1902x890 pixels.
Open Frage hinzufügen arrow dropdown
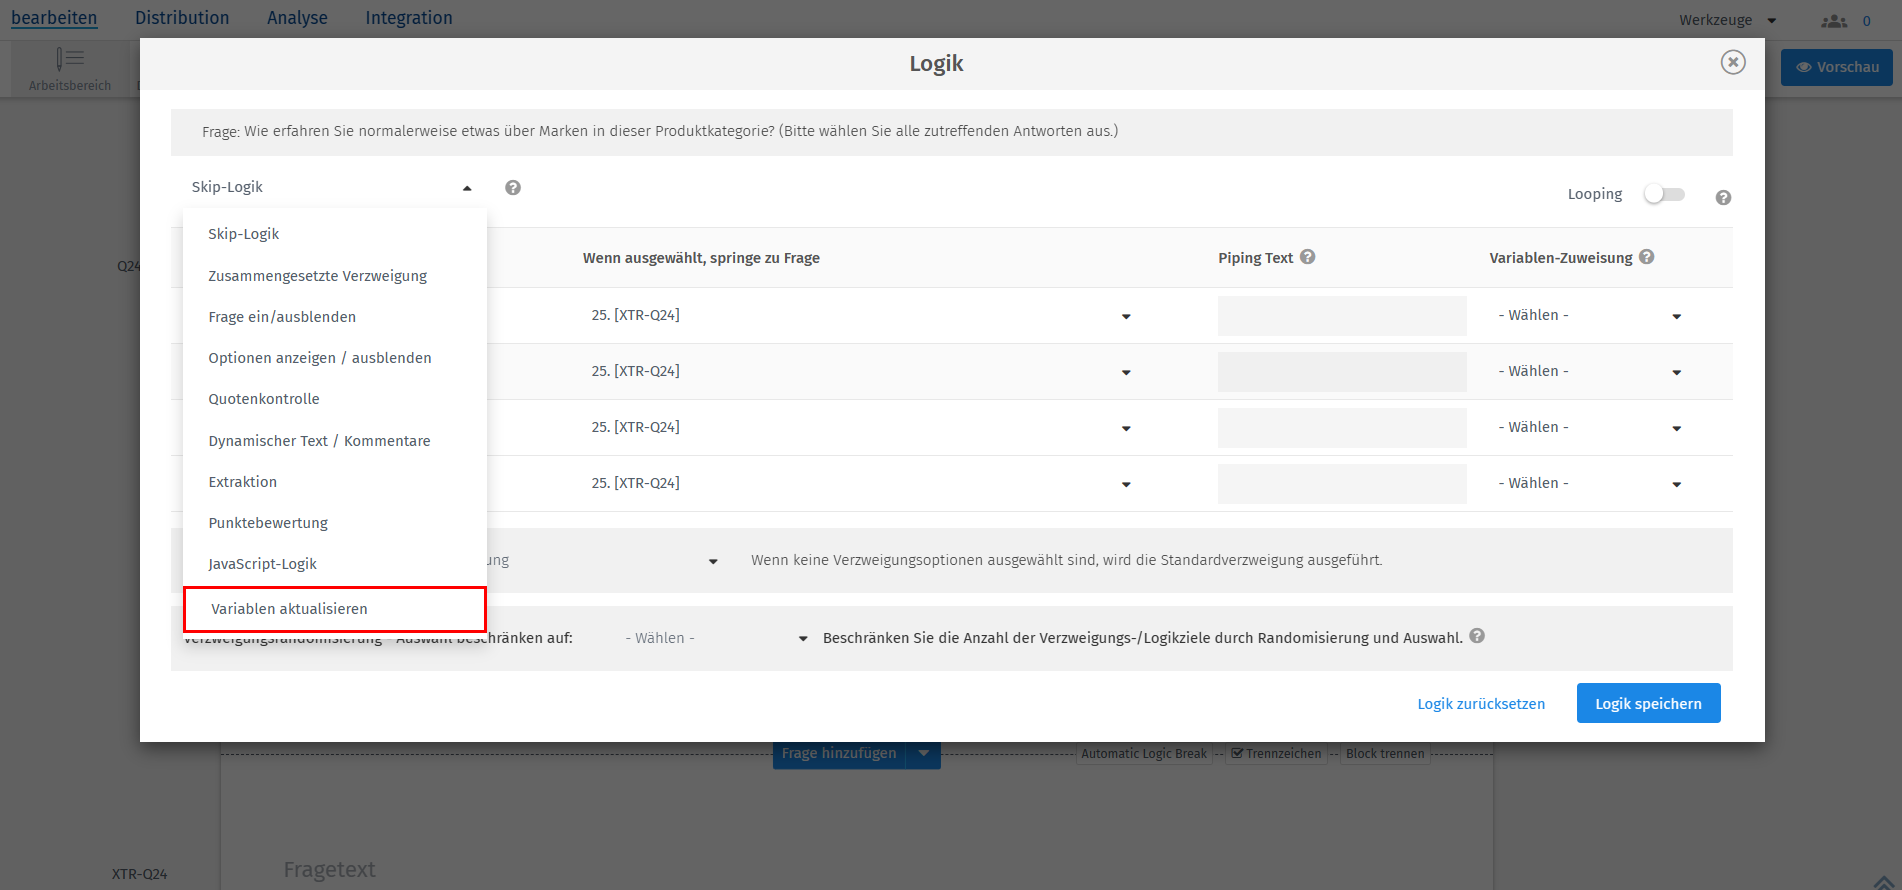coord(923,753)
